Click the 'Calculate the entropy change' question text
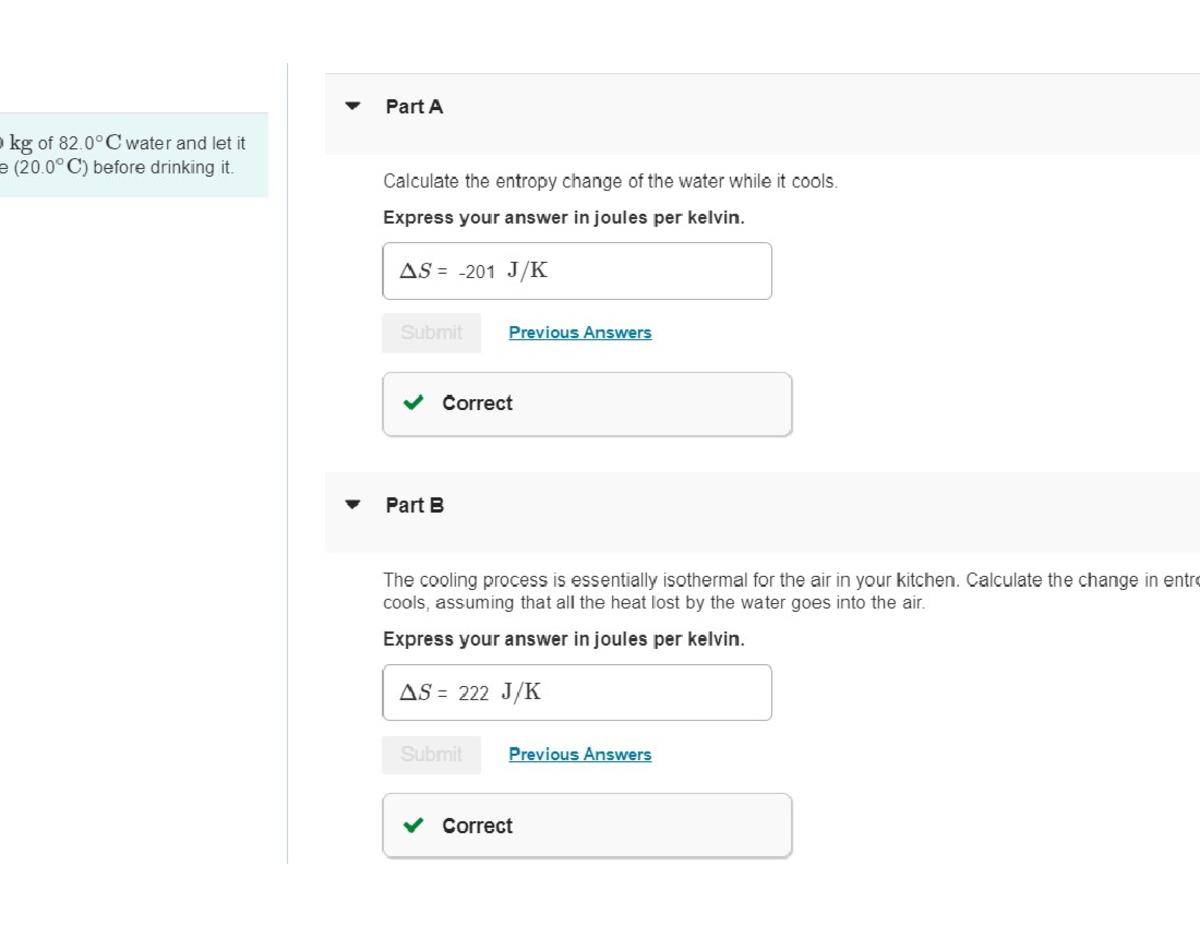 tap(610, 182)
